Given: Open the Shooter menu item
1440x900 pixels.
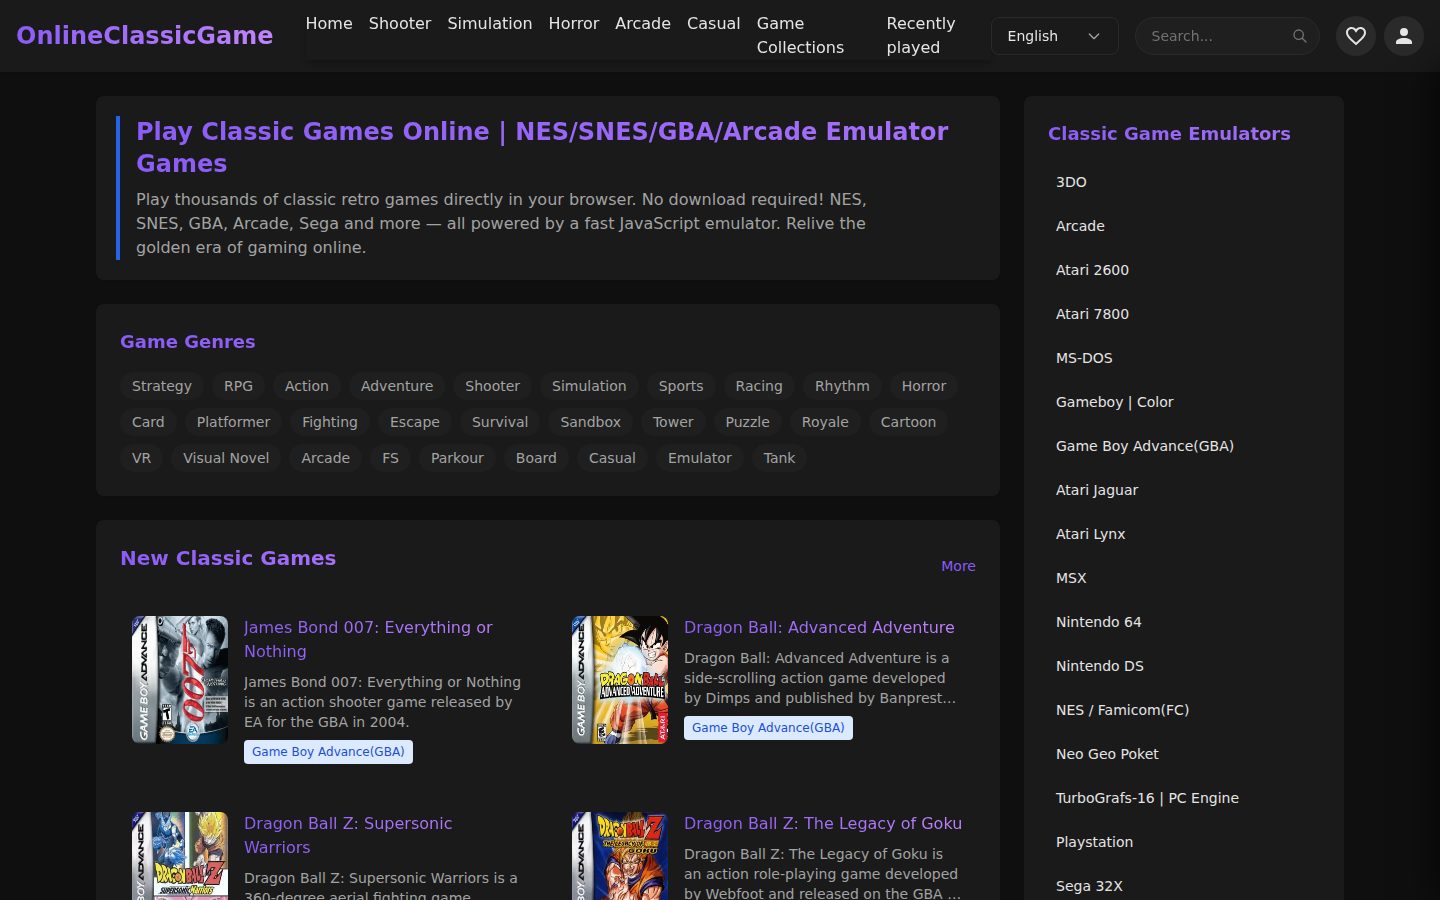Looking at the screenshot, I should [x=400, y=23].
